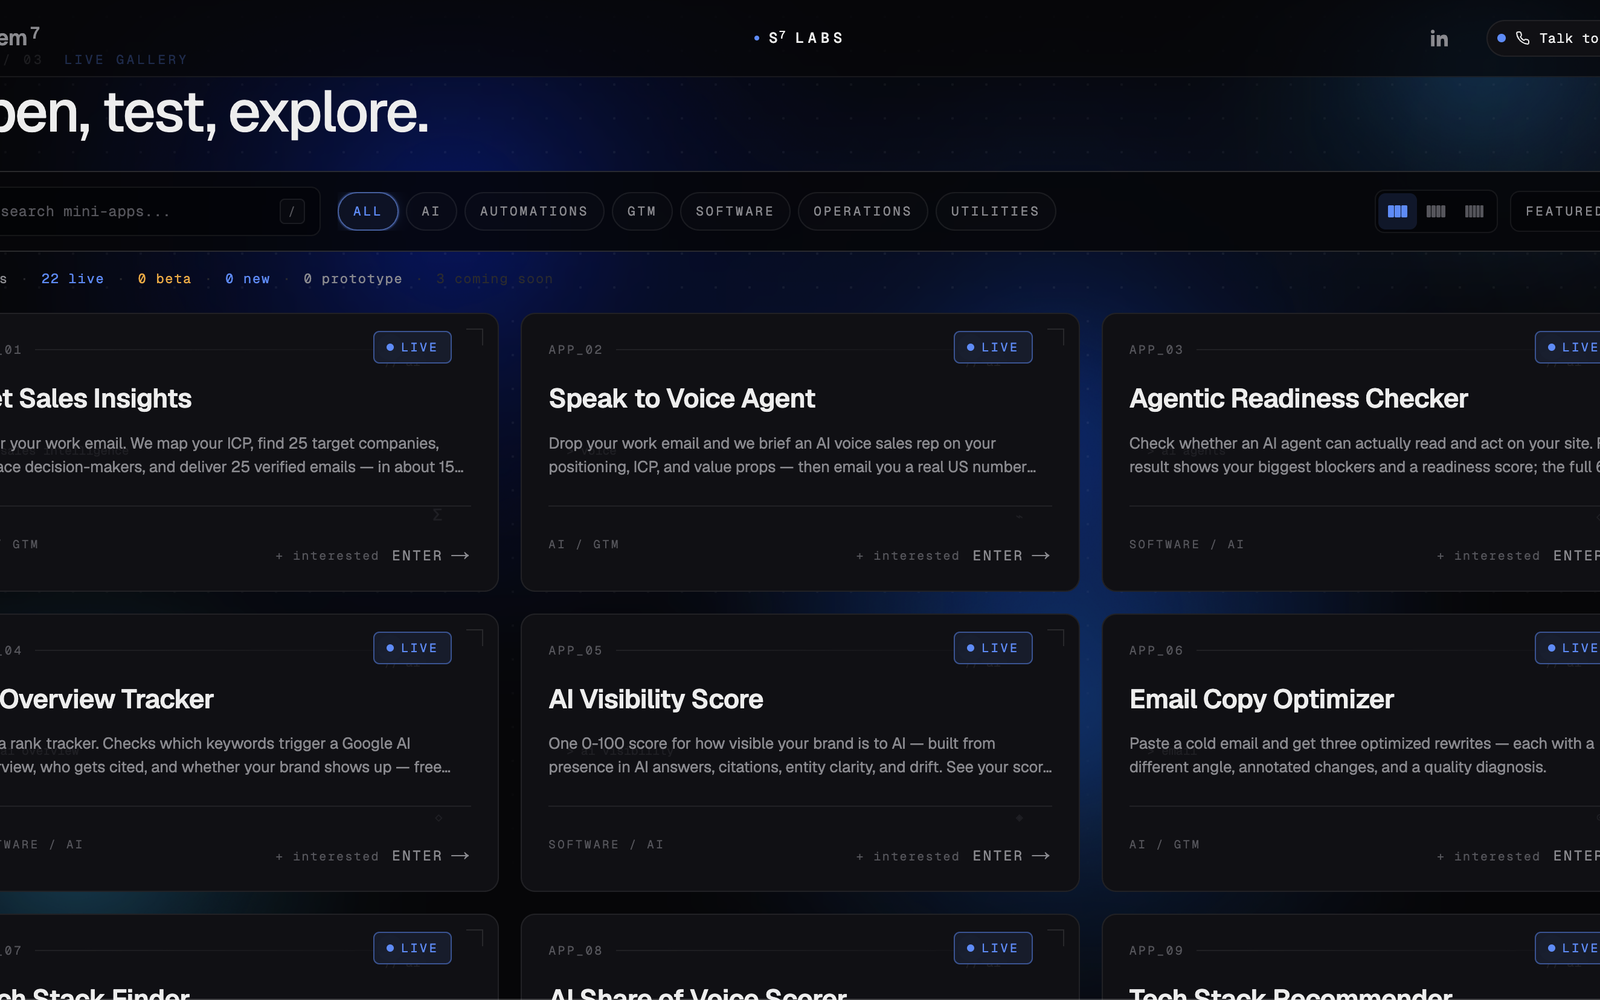The height and width of the screenshot is (1000, 1600).
Task: Click ENTER on the Sales Insights card
Action: tap(431, 555)
